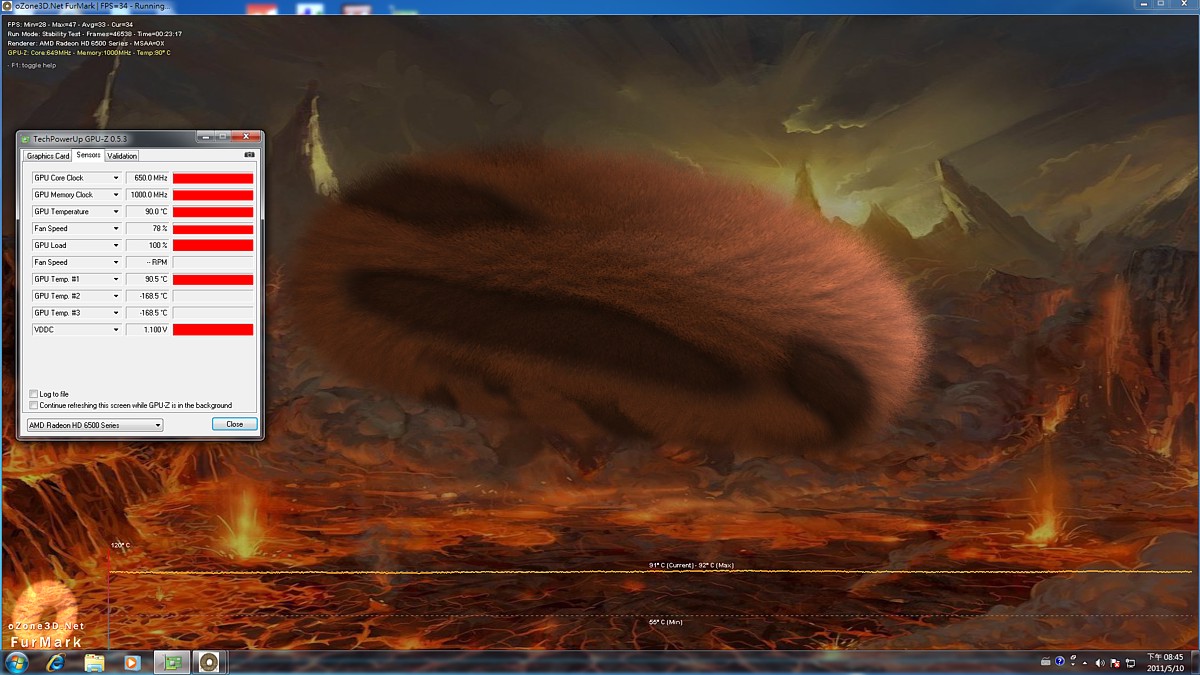
Task: Click the GPU Load red graph bar
Action: 213,246
